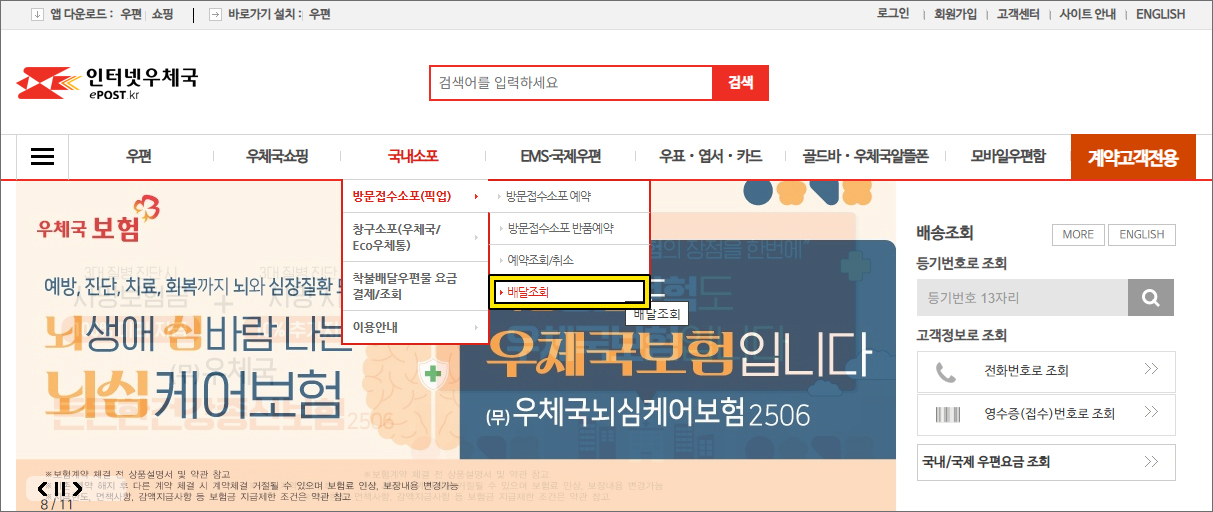Click the next banner arrow
This screenshot has width=1213, height=512.
[x=77, y=488]
